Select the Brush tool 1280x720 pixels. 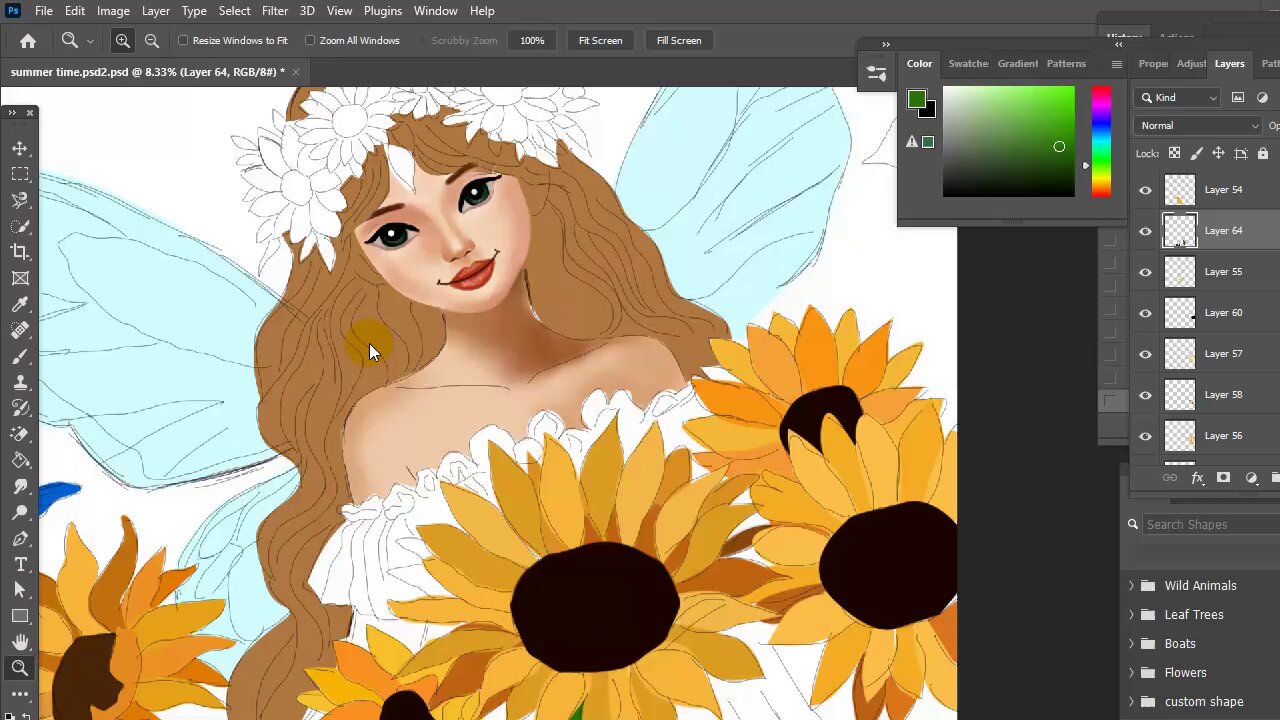click(20, 356)
